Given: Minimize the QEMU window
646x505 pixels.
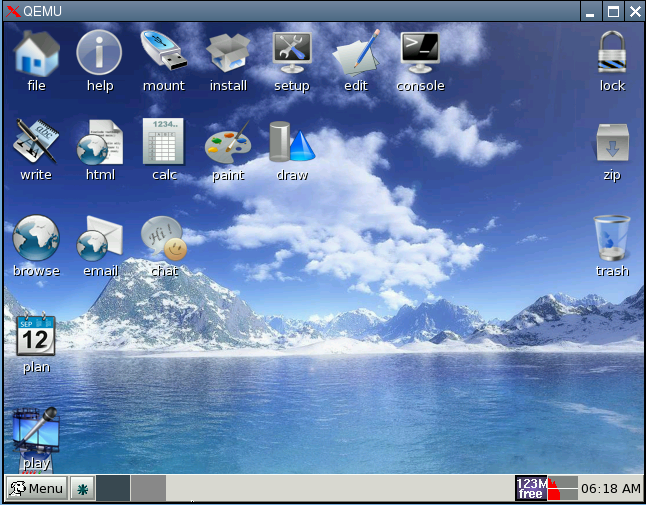Looking at the screenshot, I should click(590, 11).
